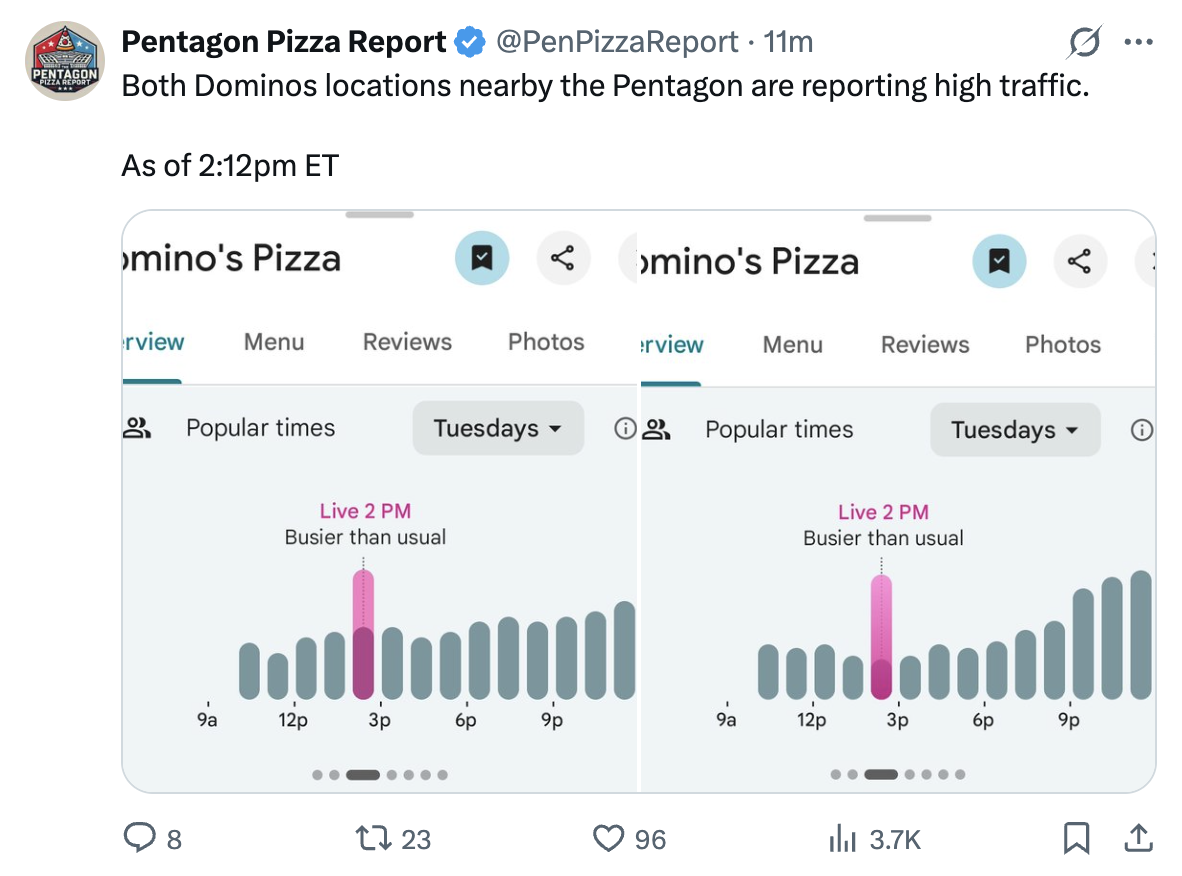Toggle saved bookmark on right Domino's panel

tap(999, 261)
